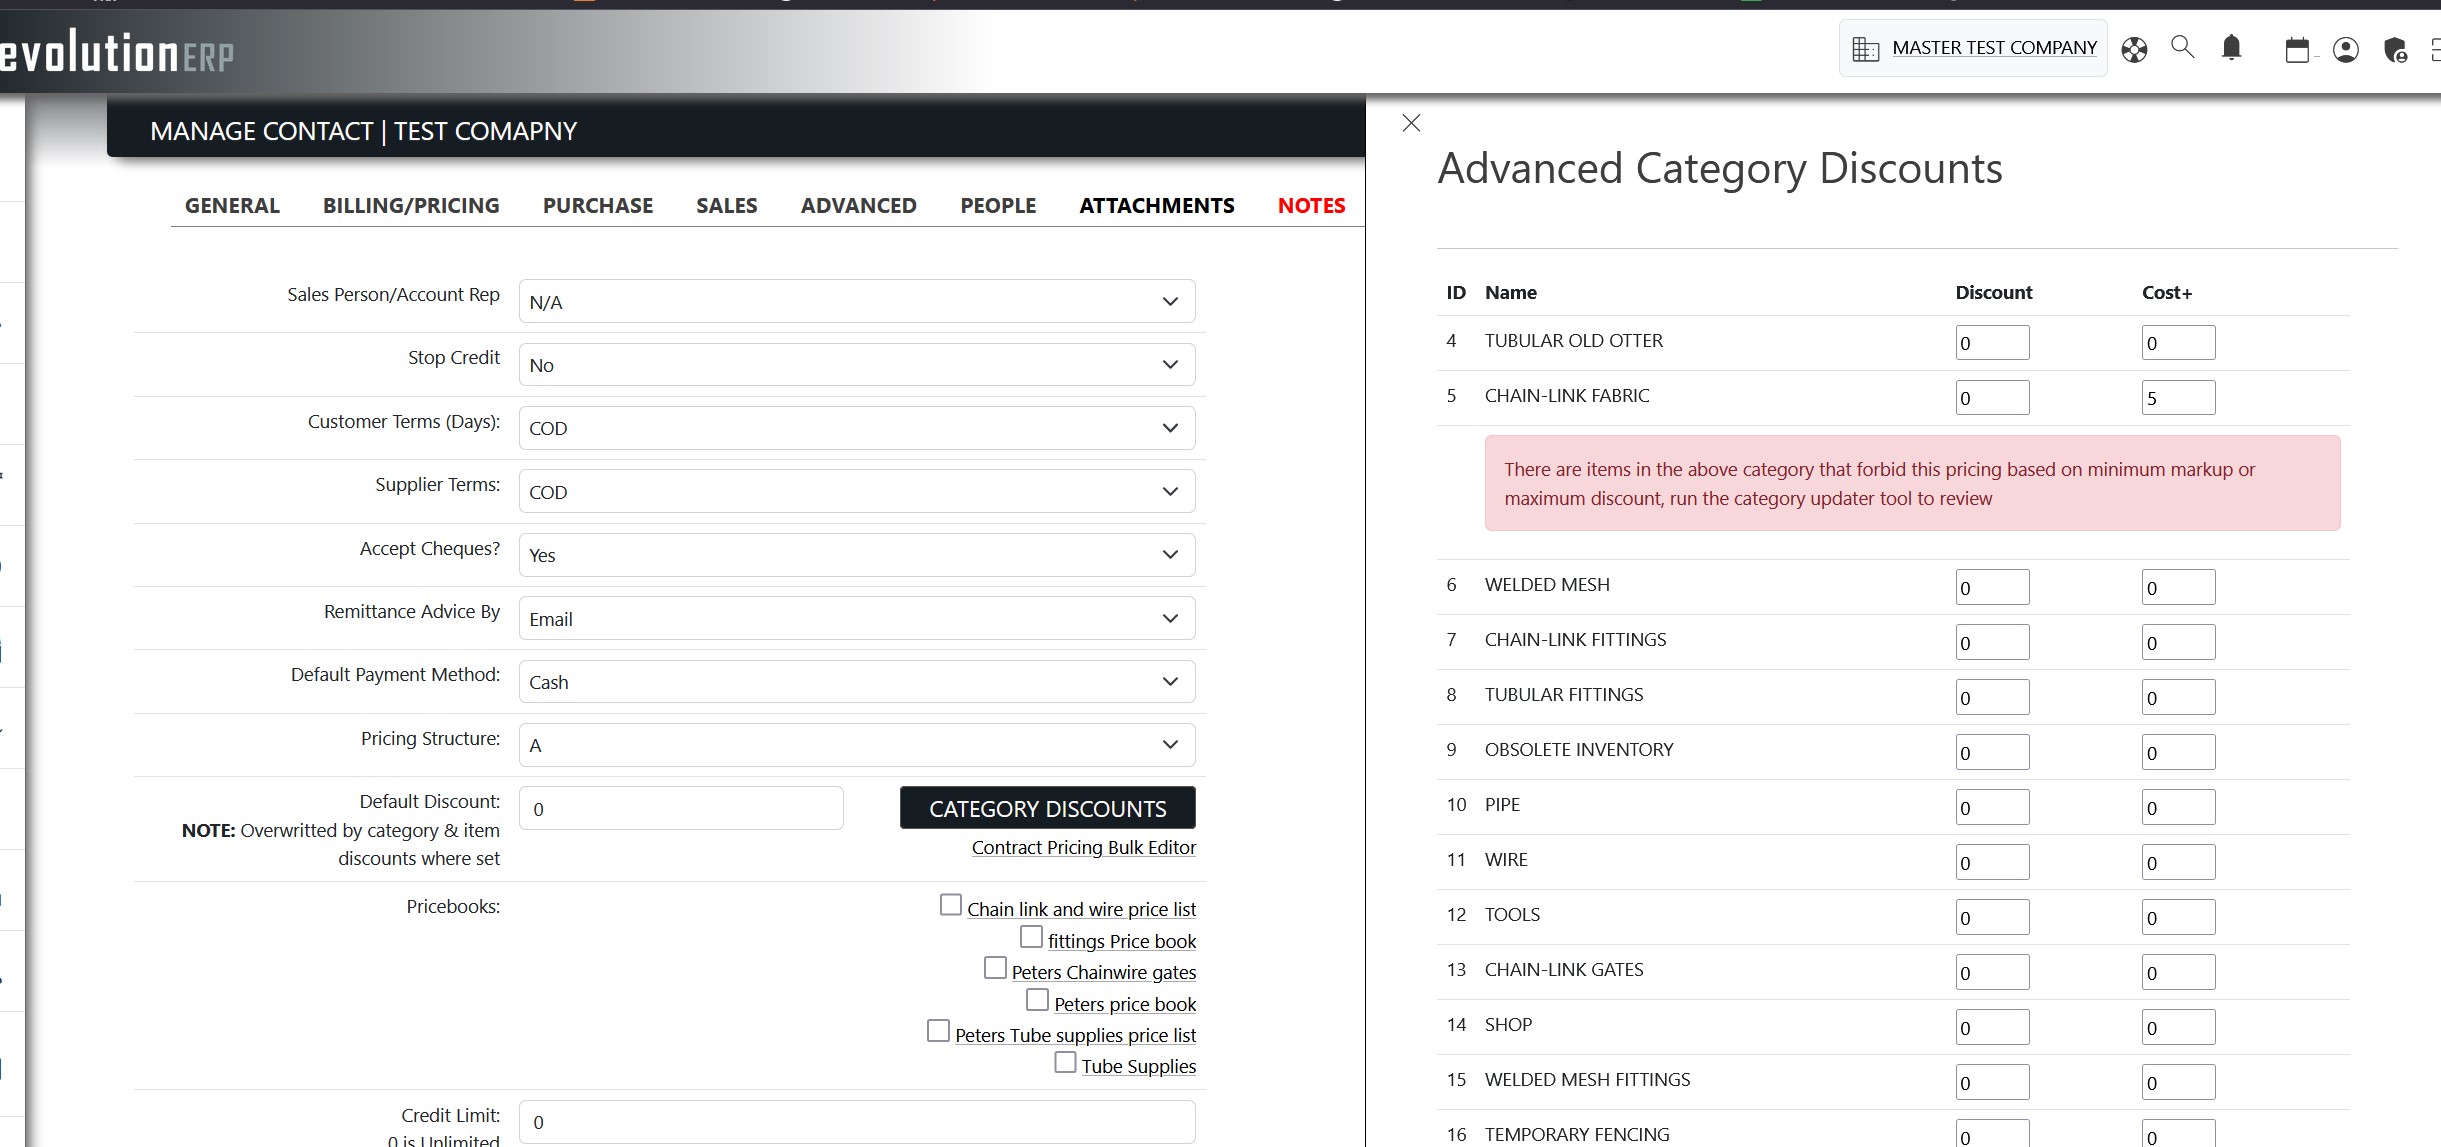Screen dimensions: 2441x1147
Task: Open Contract Pricing Bulk Editor link
Action: [x=1083, y=848]
